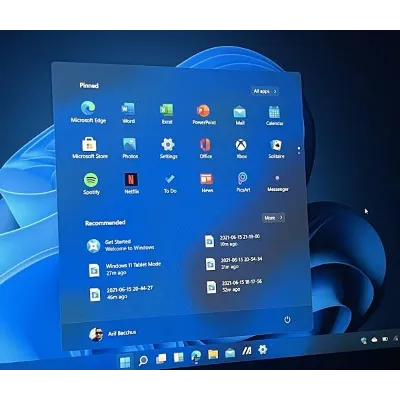Start the Solitaire game
400x400 pixels.
coord(277,149)
